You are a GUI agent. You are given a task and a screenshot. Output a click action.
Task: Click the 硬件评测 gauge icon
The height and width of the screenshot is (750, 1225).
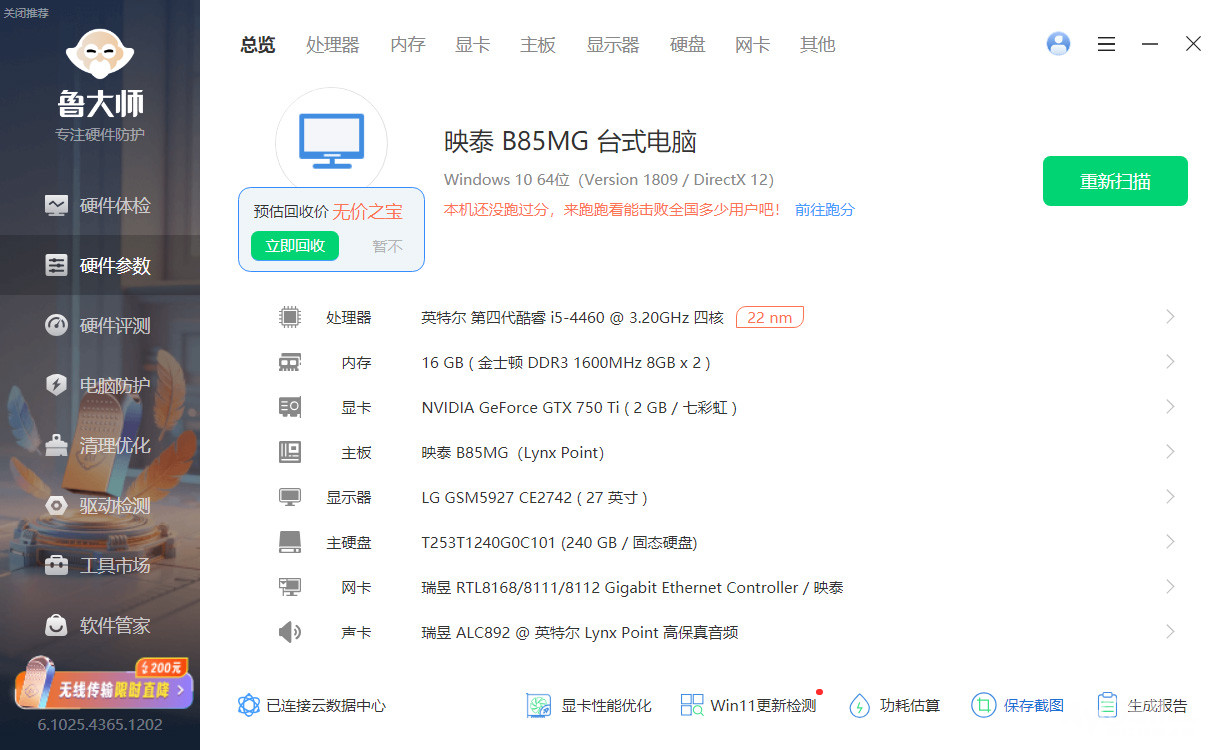[x=57, y=326]
